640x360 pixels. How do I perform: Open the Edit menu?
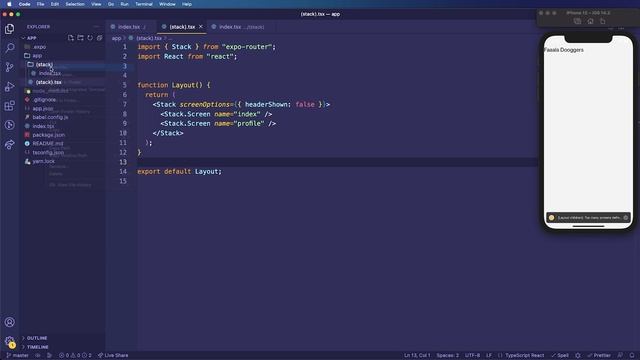coord(55,4)
